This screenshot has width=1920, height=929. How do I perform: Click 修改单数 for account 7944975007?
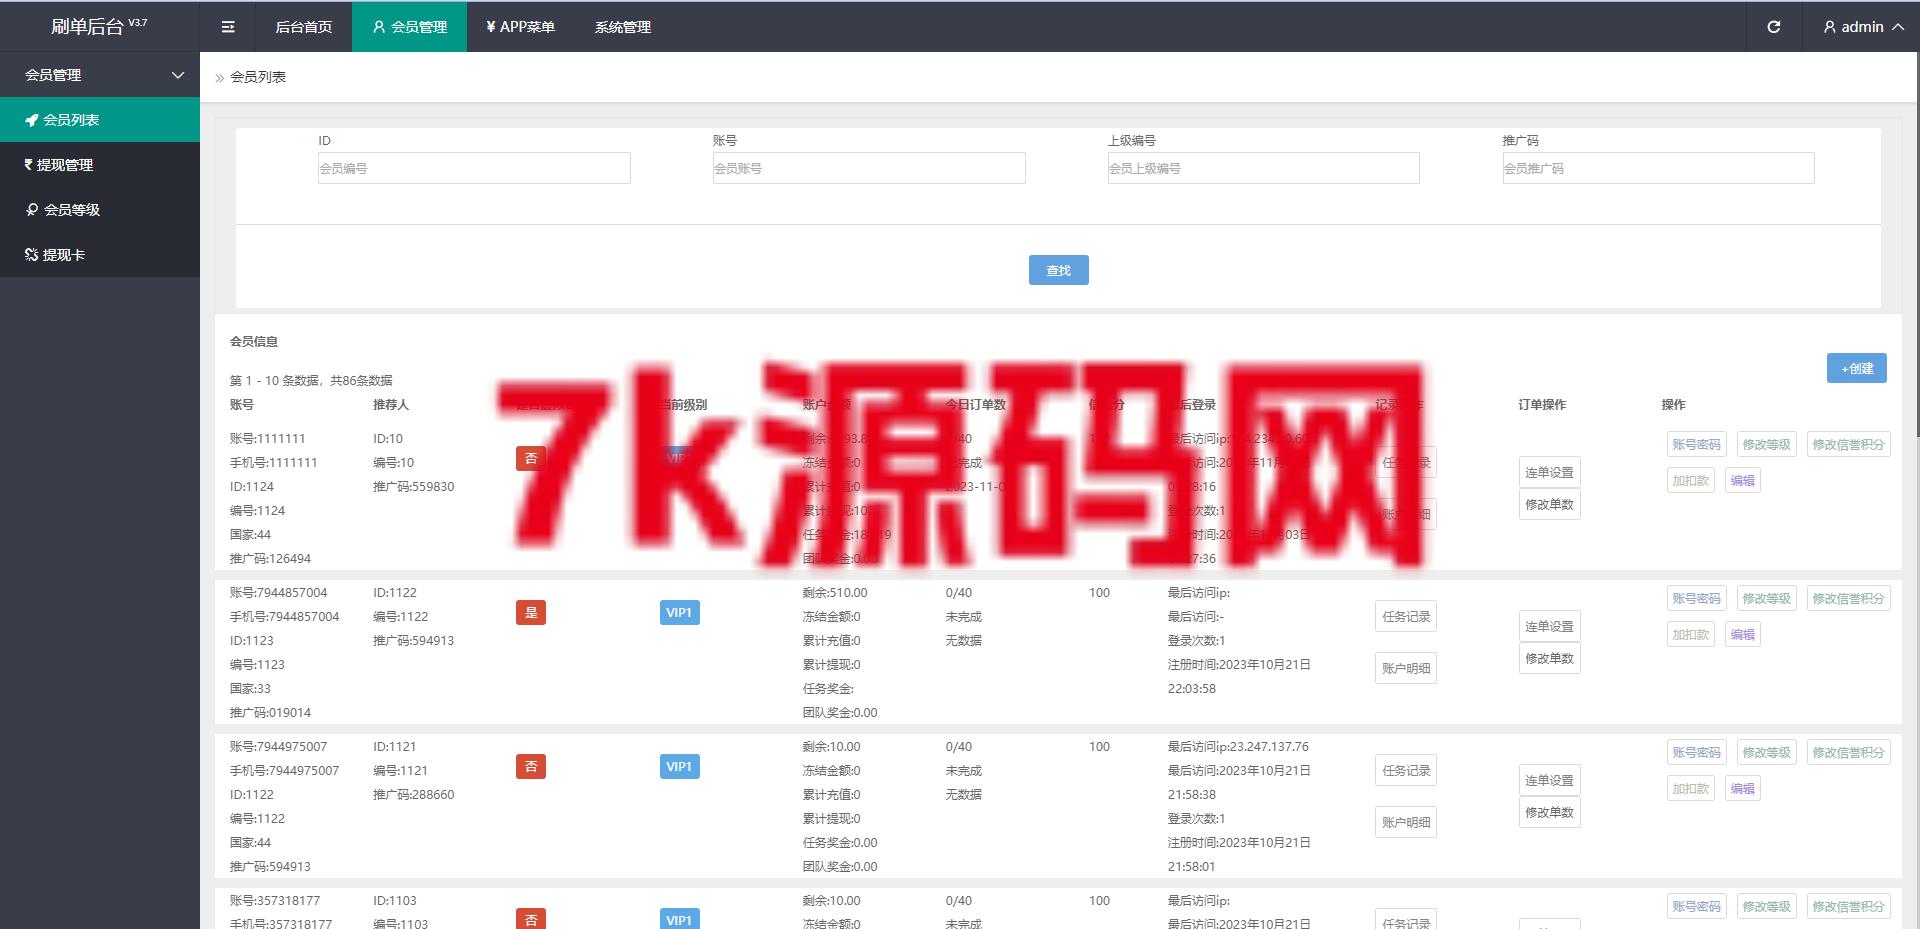coord(1550,812)
